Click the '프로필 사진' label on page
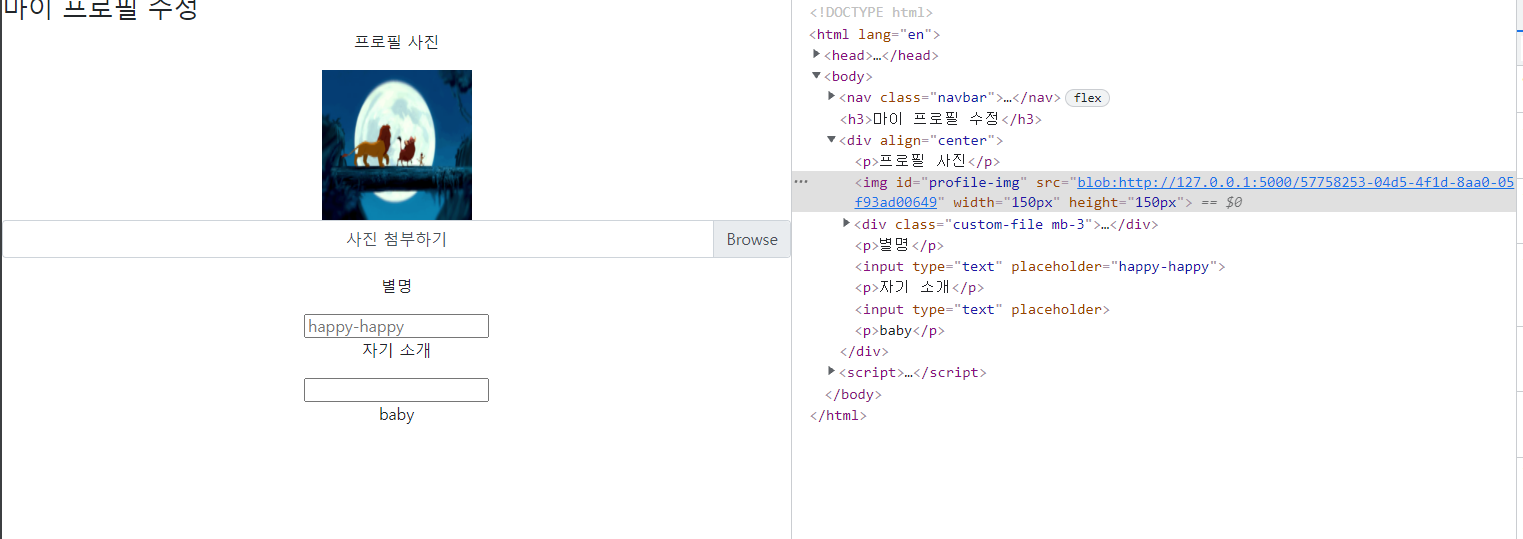Screen dimensions: 1523x539 click(396, 42)
